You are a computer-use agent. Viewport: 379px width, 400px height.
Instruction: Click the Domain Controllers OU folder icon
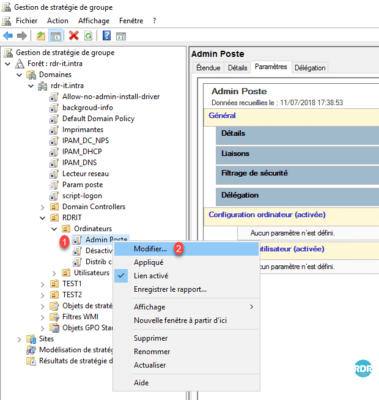pos(54,207)
